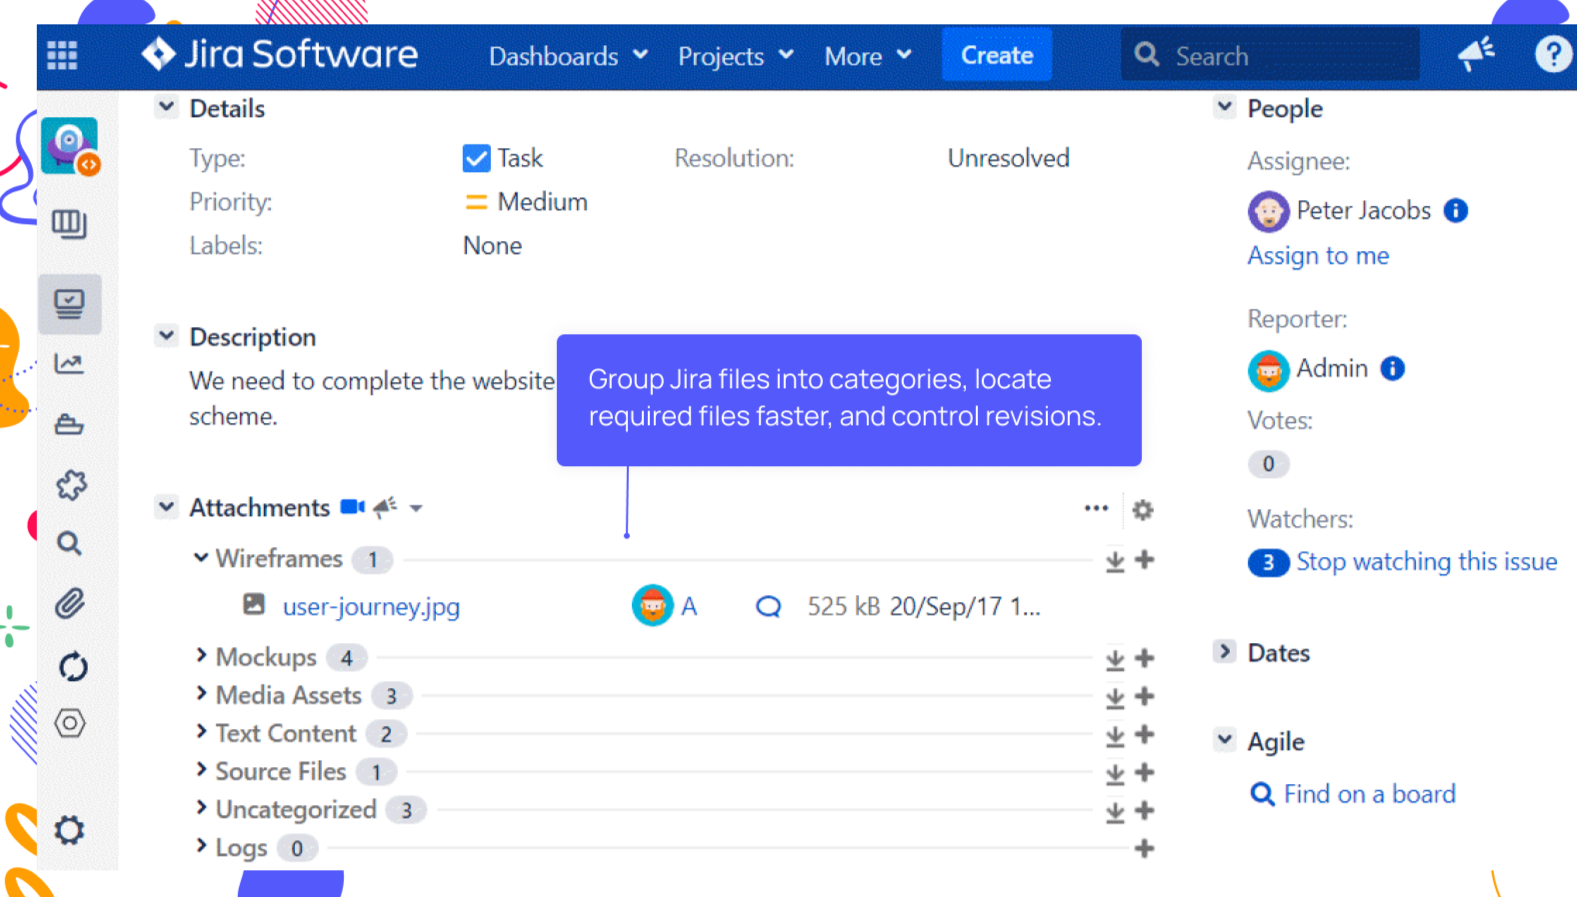
Task: Open the More menu
Action: pyautogui.click(x=868, y=56)
